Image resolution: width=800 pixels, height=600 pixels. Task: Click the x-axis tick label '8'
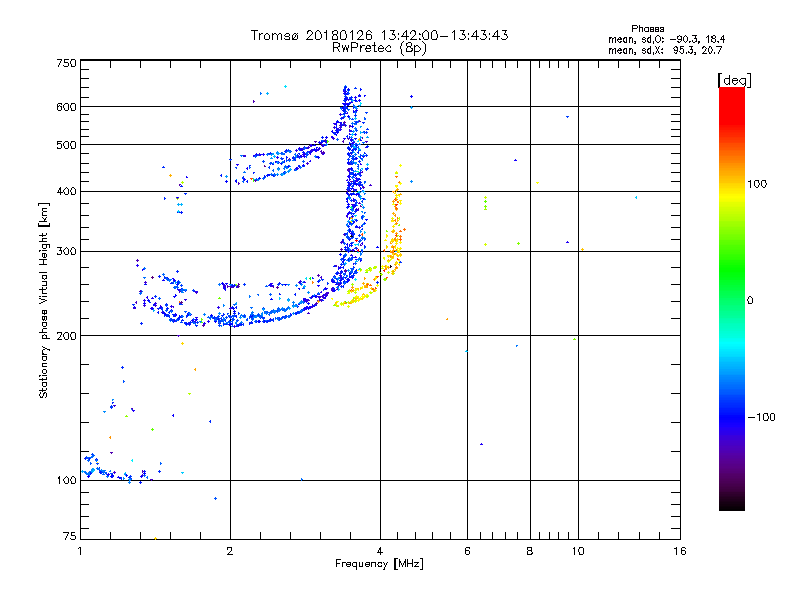530,551
